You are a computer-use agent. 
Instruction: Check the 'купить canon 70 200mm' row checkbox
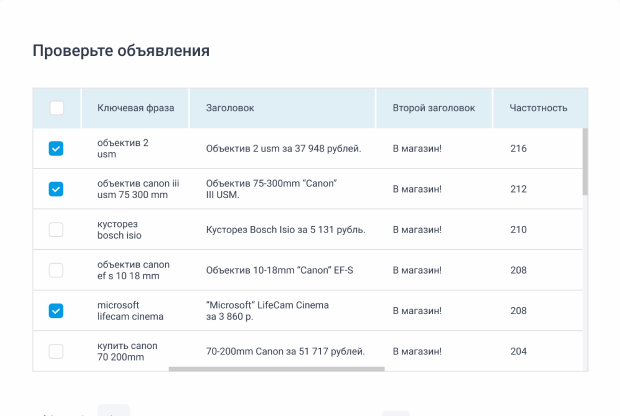coord(56,351)
